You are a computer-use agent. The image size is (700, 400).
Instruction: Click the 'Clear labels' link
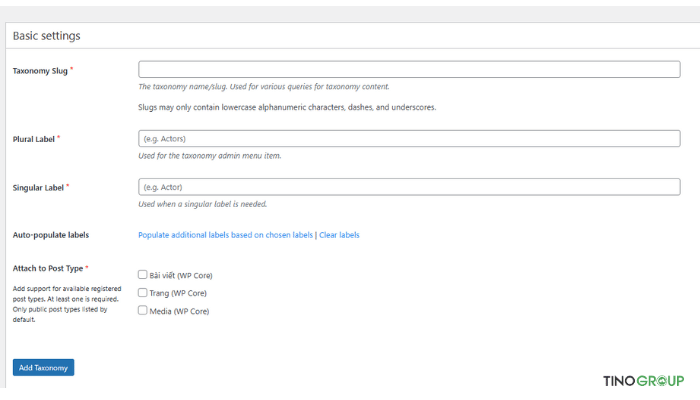(x=339, y=235)
